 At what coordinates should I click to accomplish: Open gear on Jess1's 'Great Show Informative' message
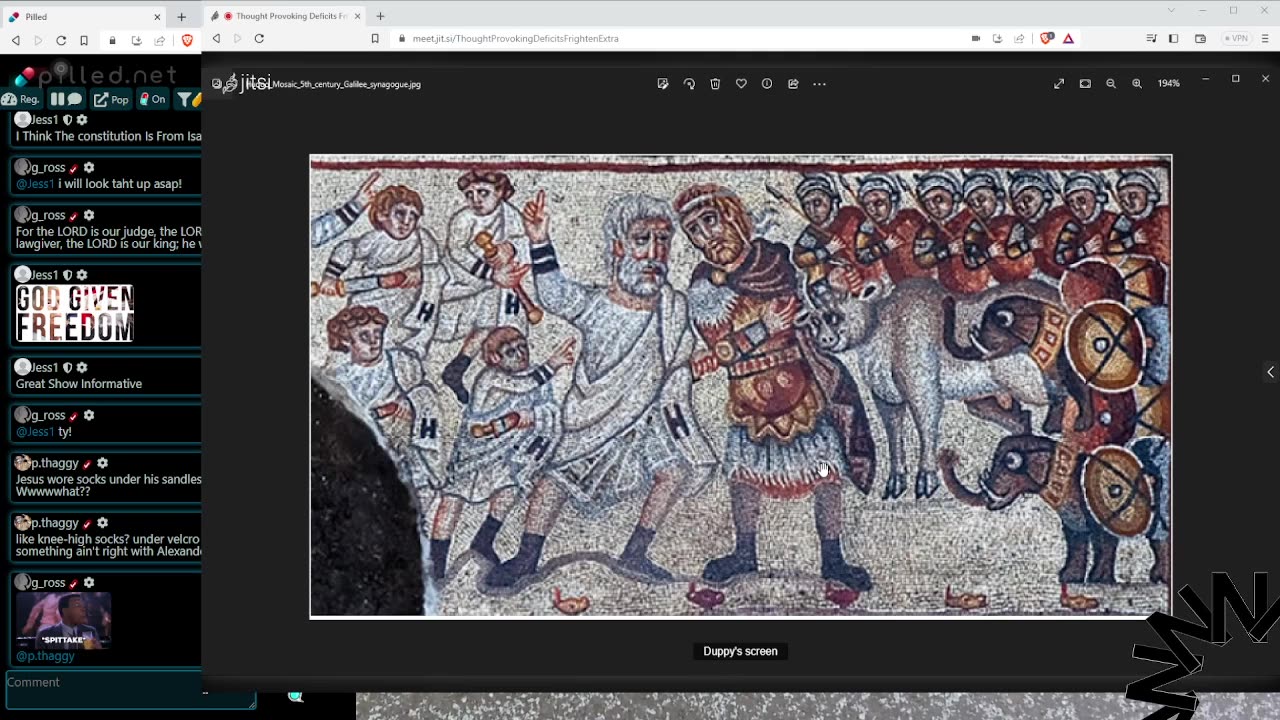[x=82, y=368]
